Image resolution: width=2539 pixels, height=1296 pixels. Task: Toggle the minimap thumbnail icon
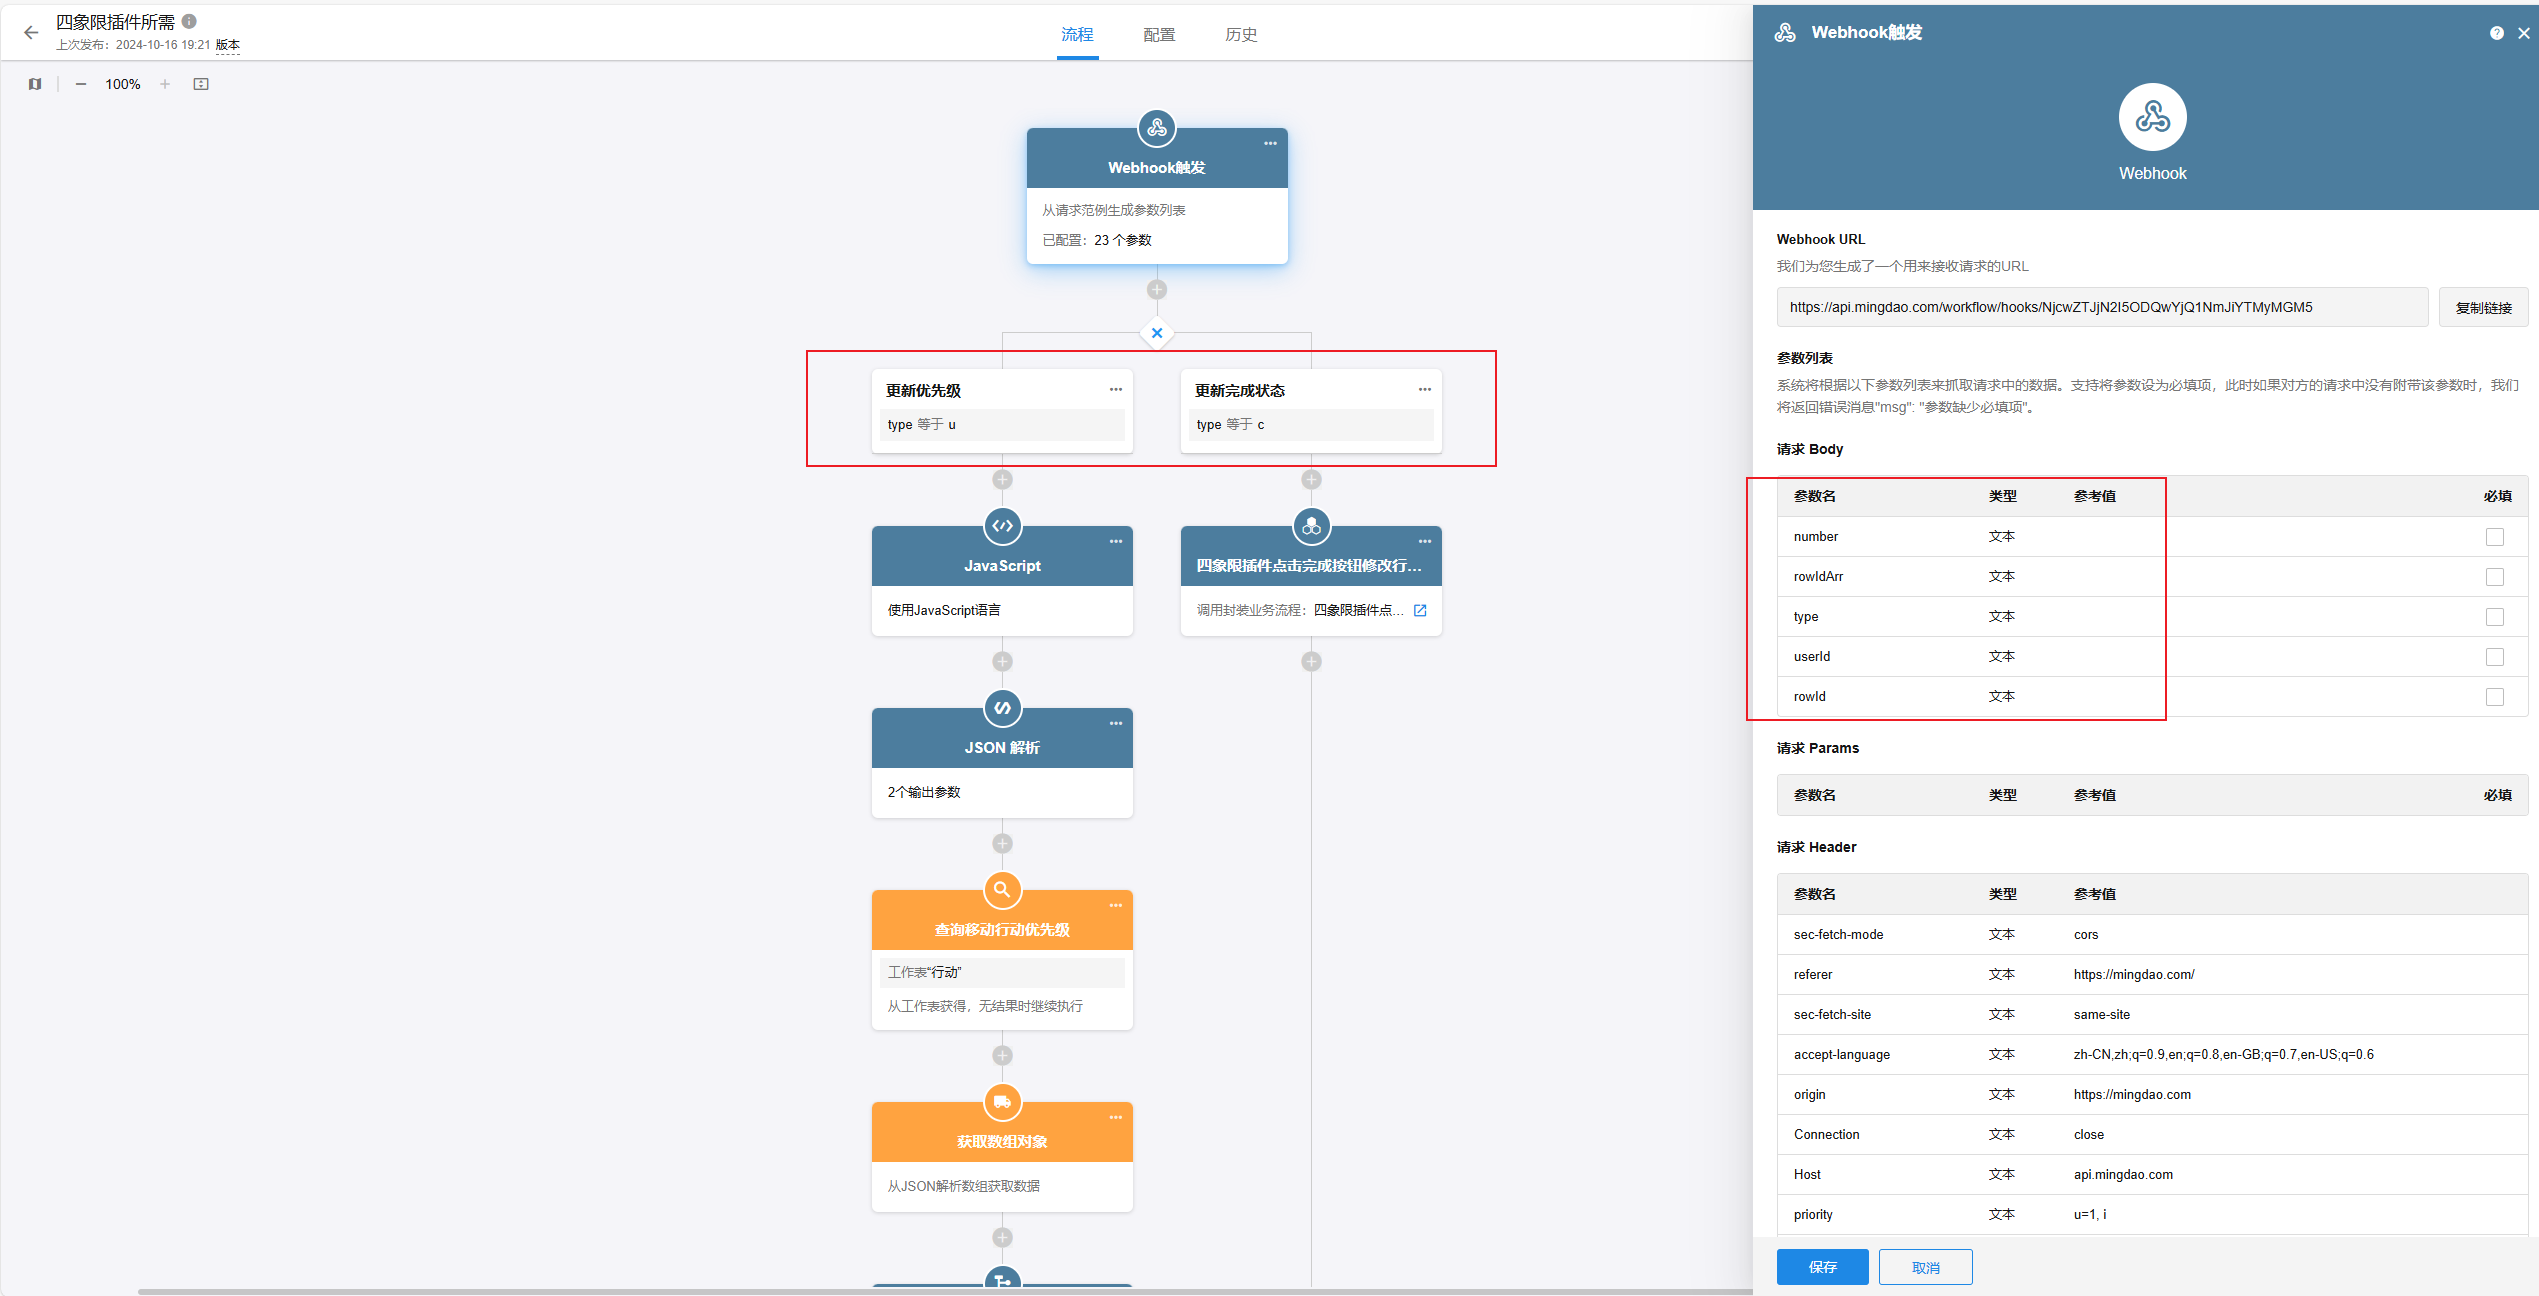[35, 84]
